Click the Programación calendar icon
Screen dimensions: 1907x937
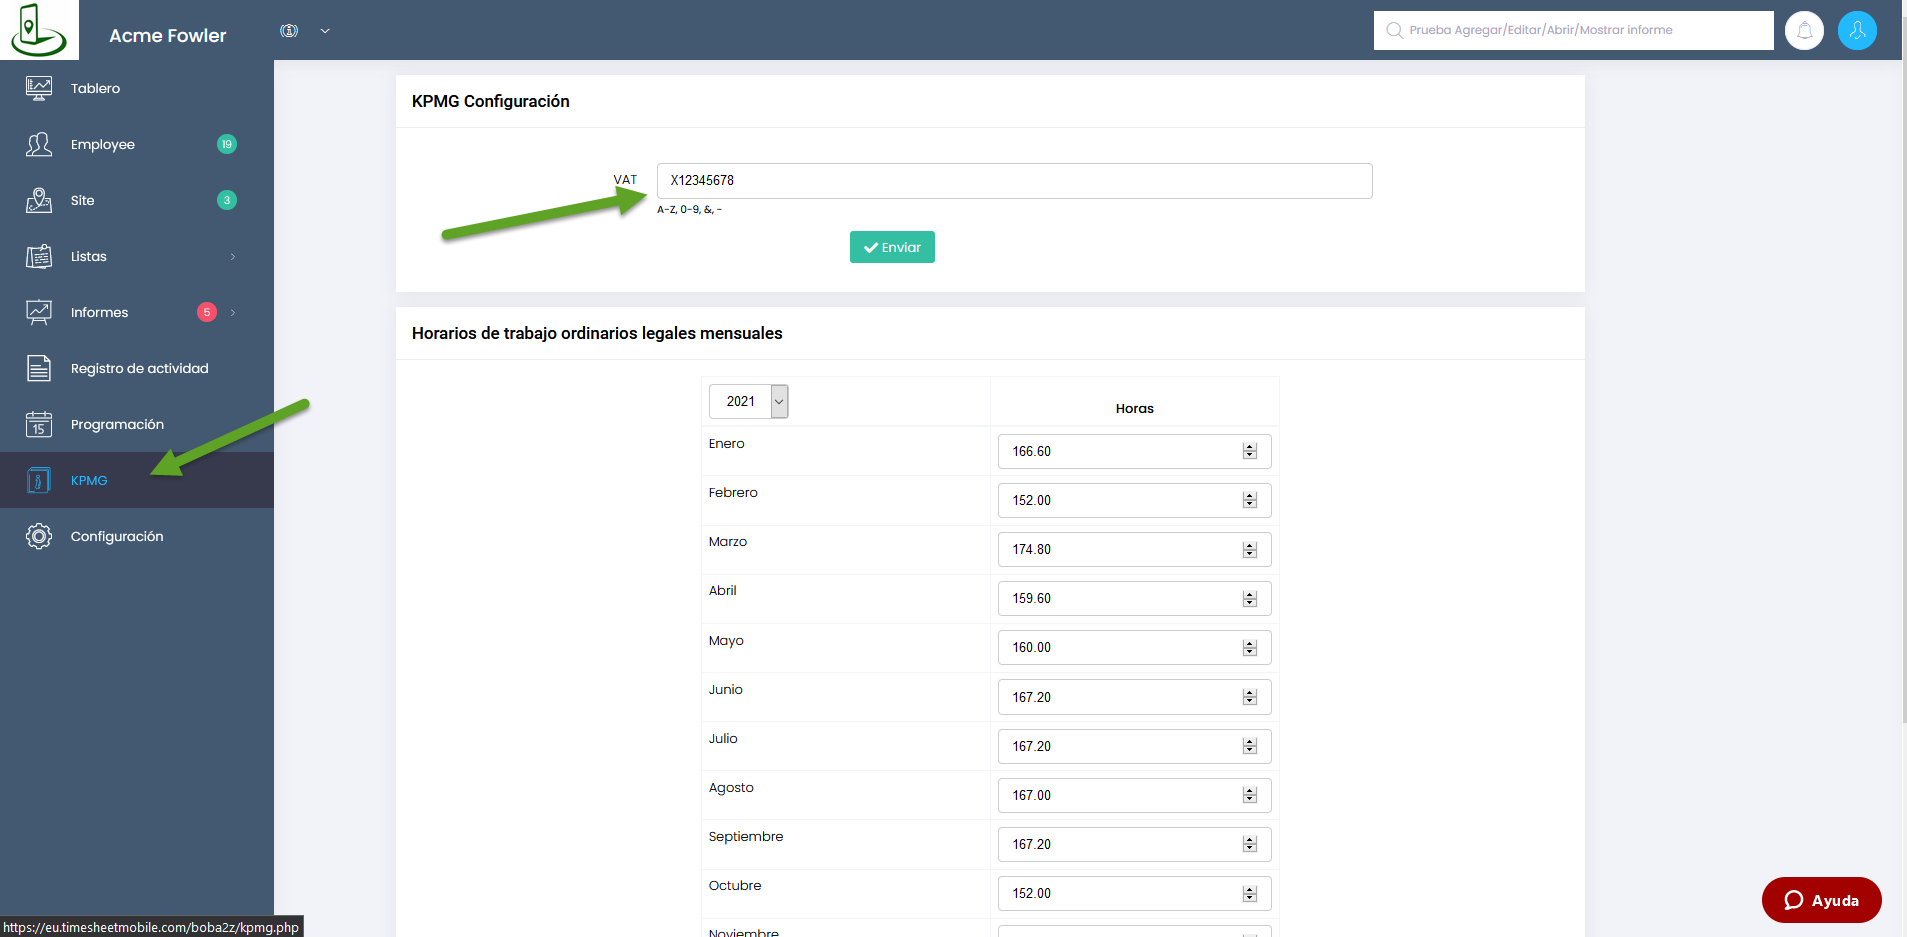pyautogui.click(x=39, y=424)
